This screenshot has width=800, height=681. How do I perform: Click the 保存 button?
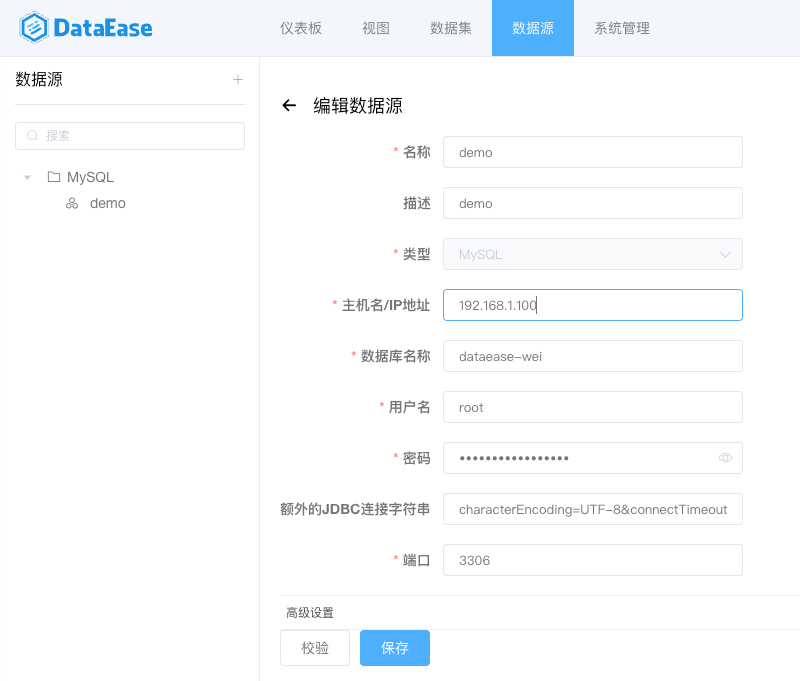394,648
